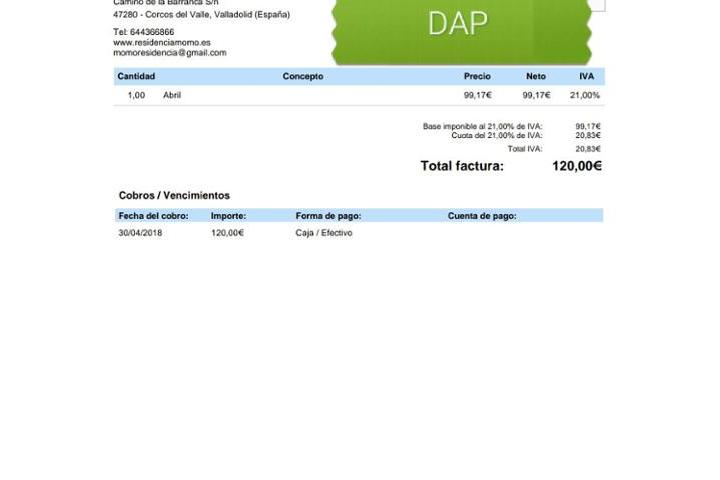Click the Caja / Efectivo payment method
The height and width of the screenshot is (480, 720).
[324, 233]
